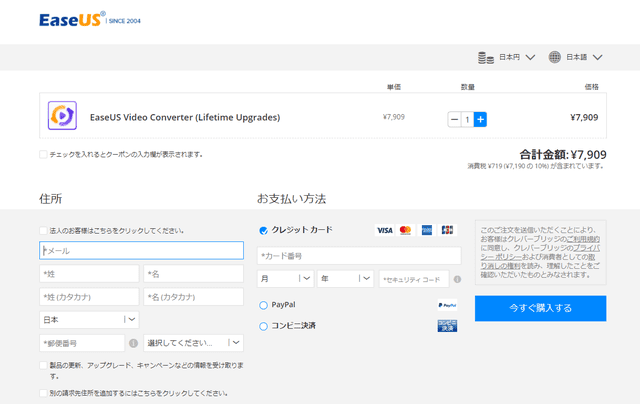The height and width of the screenshot is (404, 640).
Task: Click the Mastercard icon
Action: pos(405,230)
